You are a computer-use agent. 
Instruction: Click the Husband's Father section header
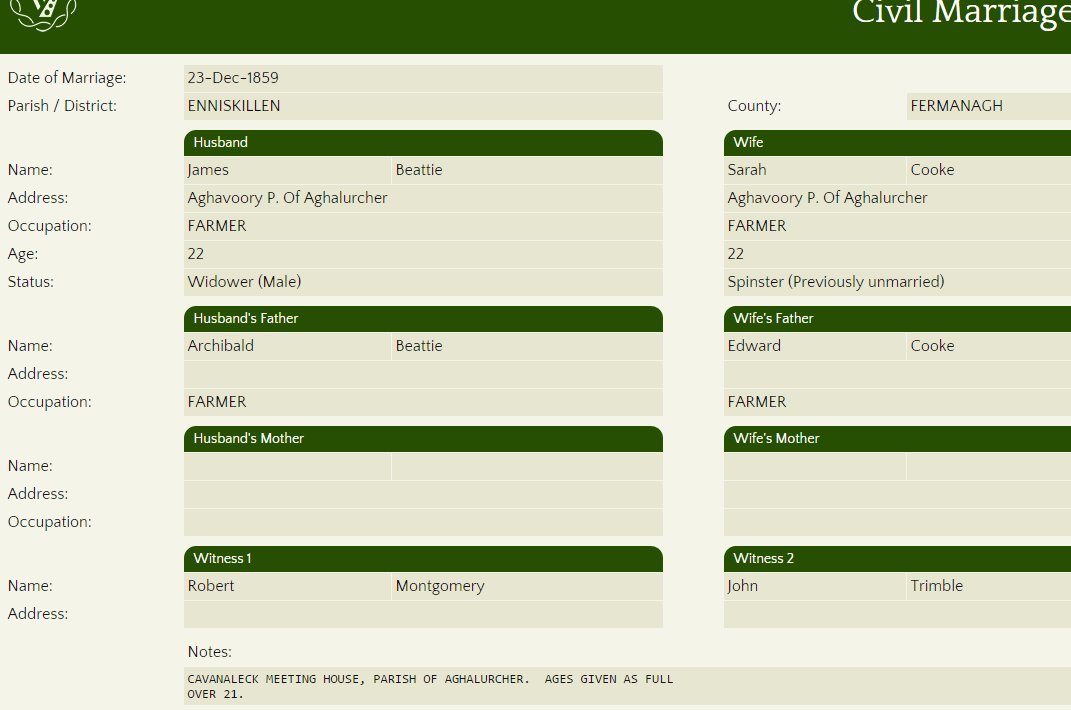(x=423, y=318)
